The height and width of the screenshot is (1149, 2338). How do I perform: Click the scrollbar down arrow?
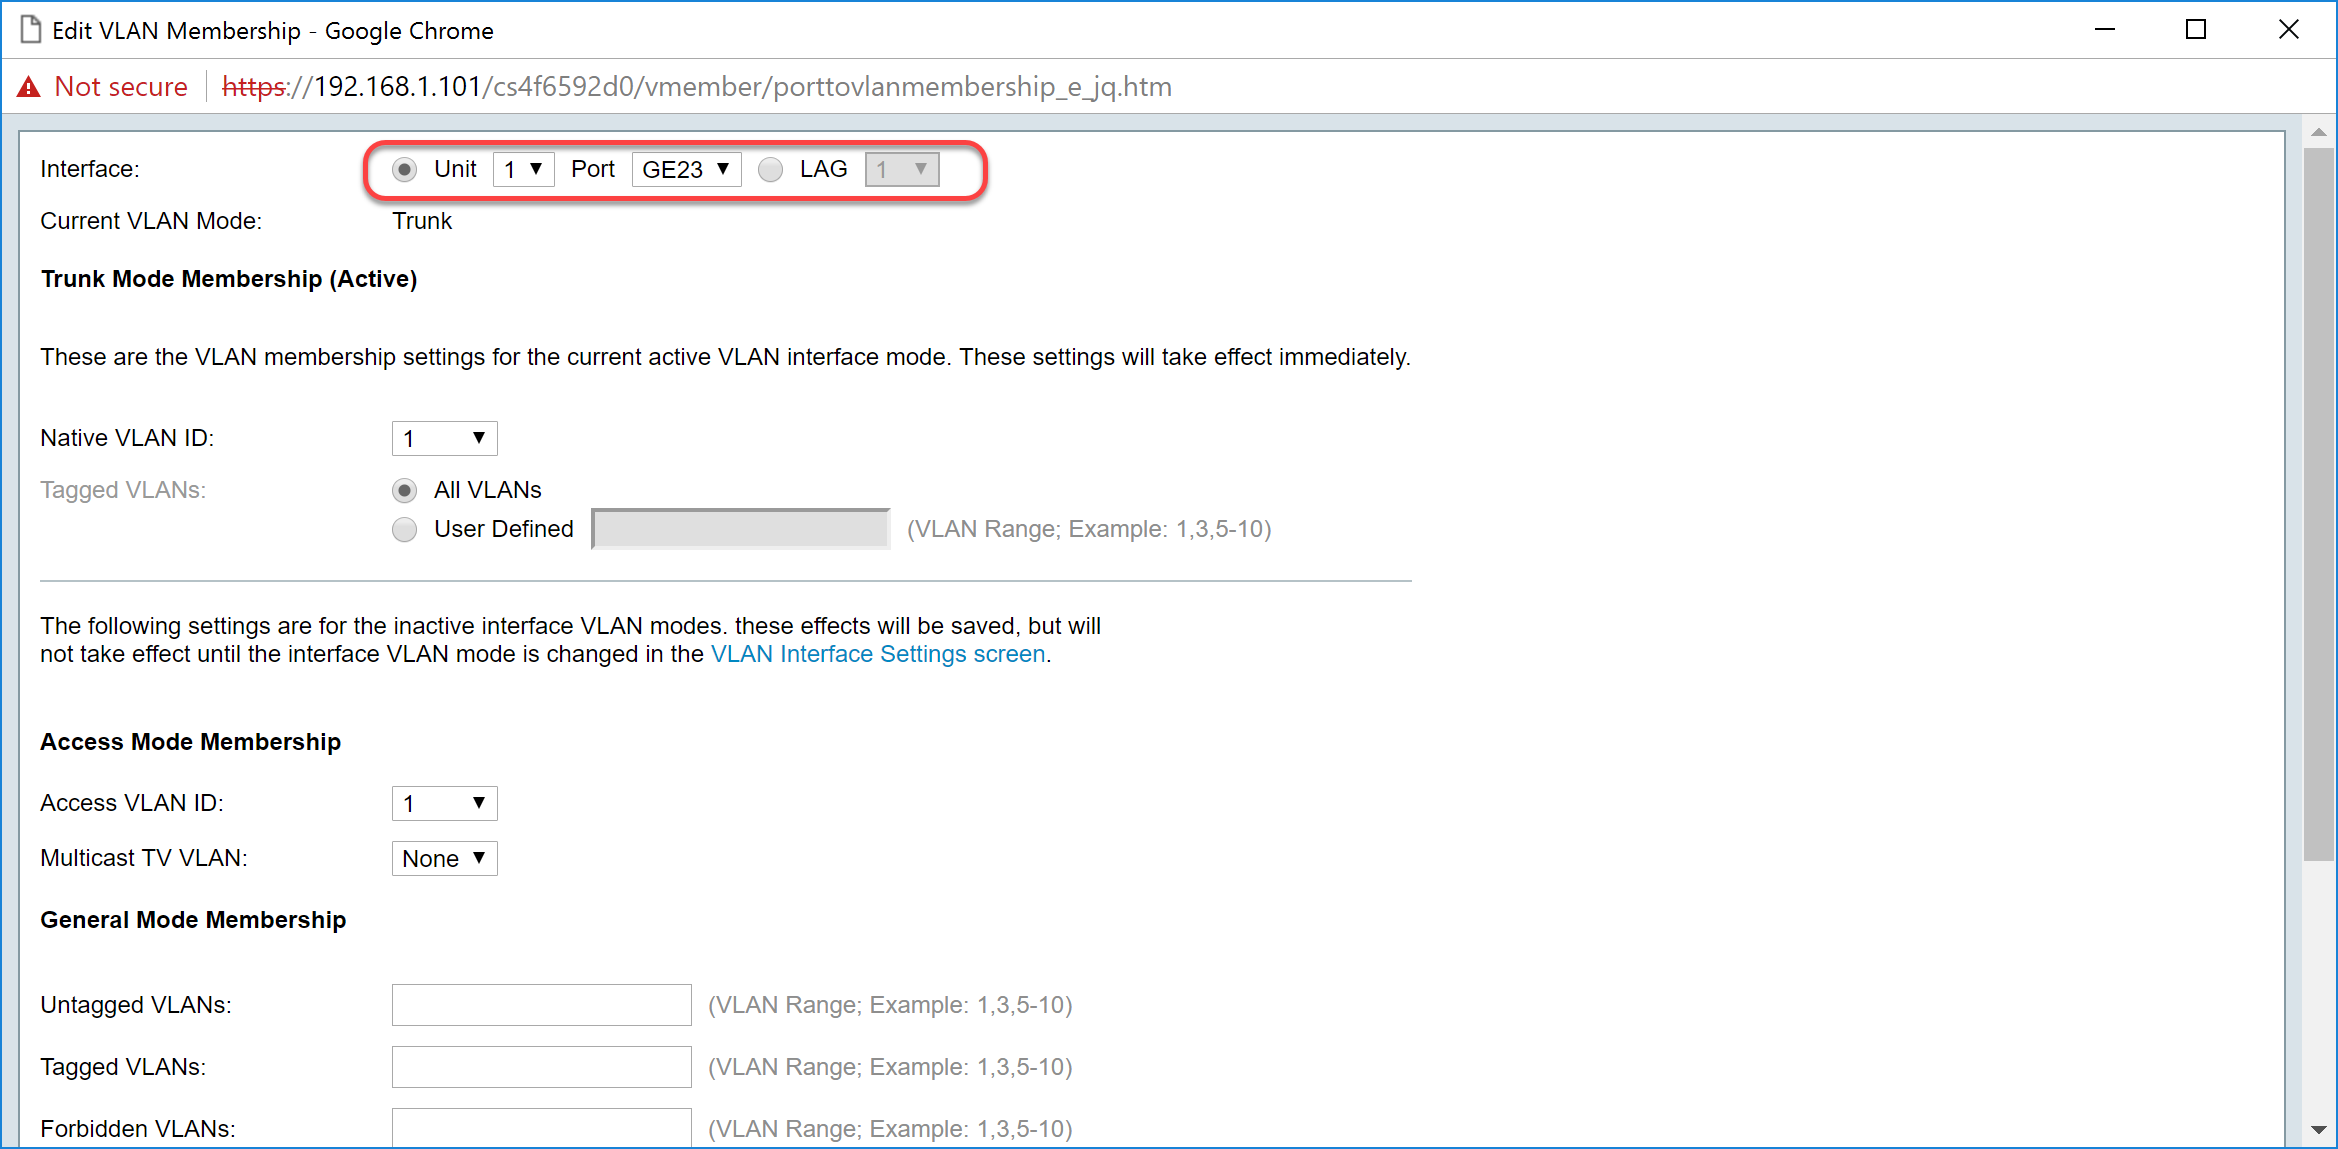click(2318, 1129)
